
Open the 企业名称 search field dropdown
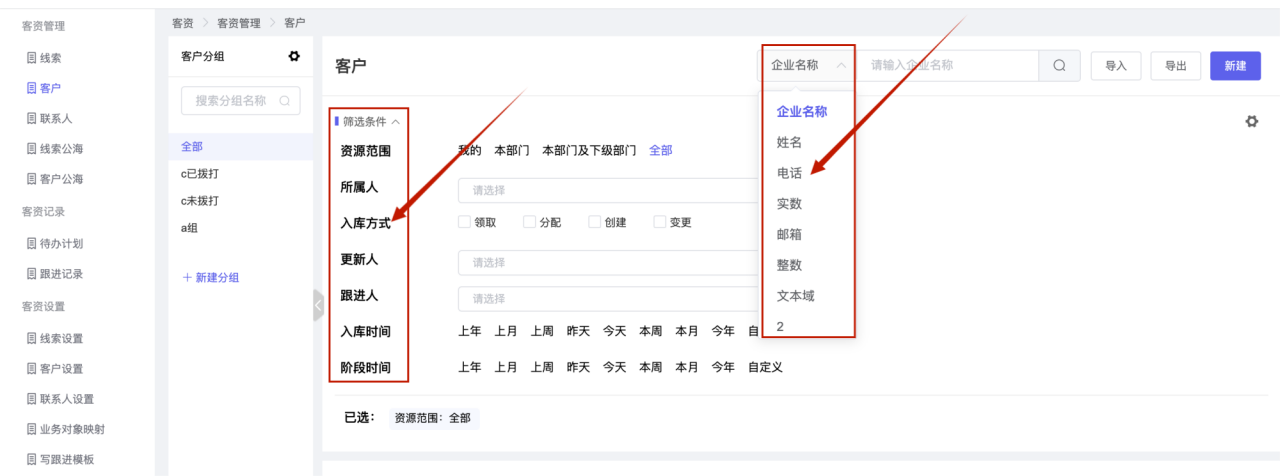808,65
